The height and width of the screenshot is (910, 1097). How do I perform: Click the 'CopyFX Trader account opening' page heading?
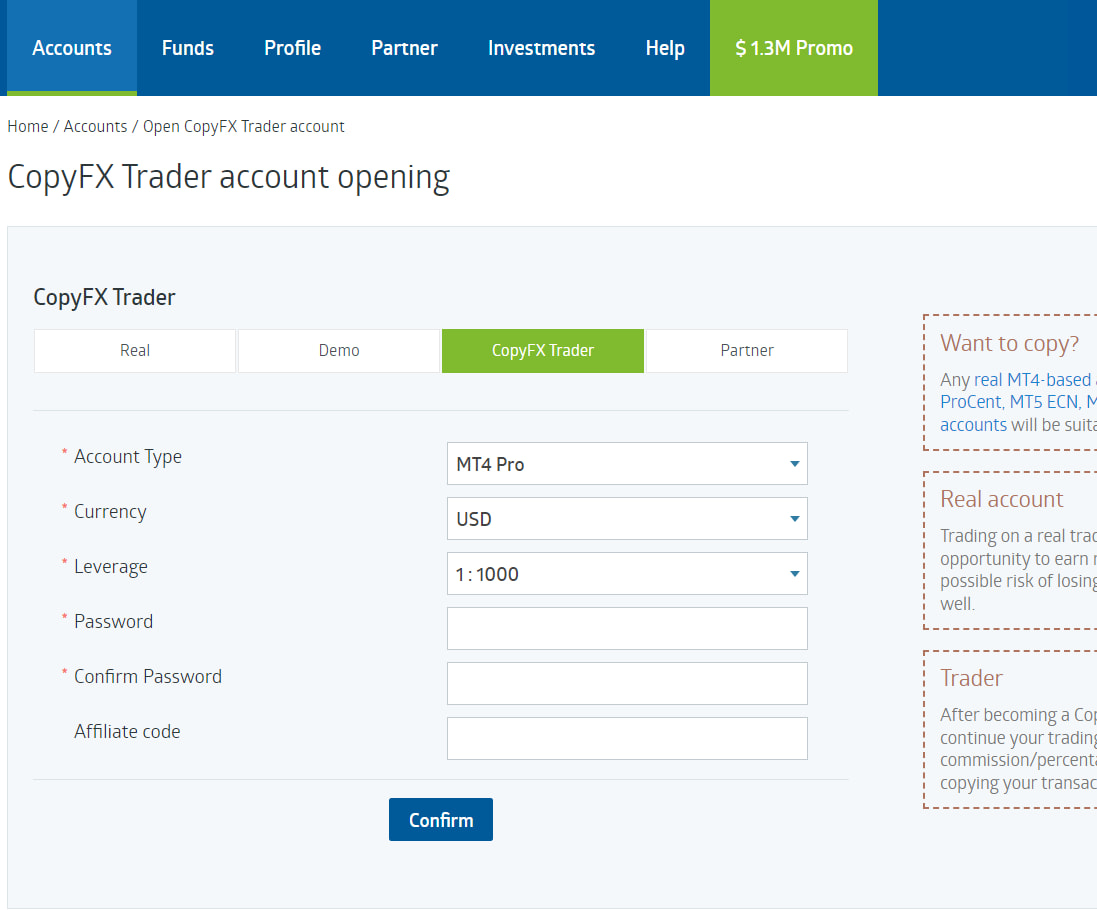point(228,178)
